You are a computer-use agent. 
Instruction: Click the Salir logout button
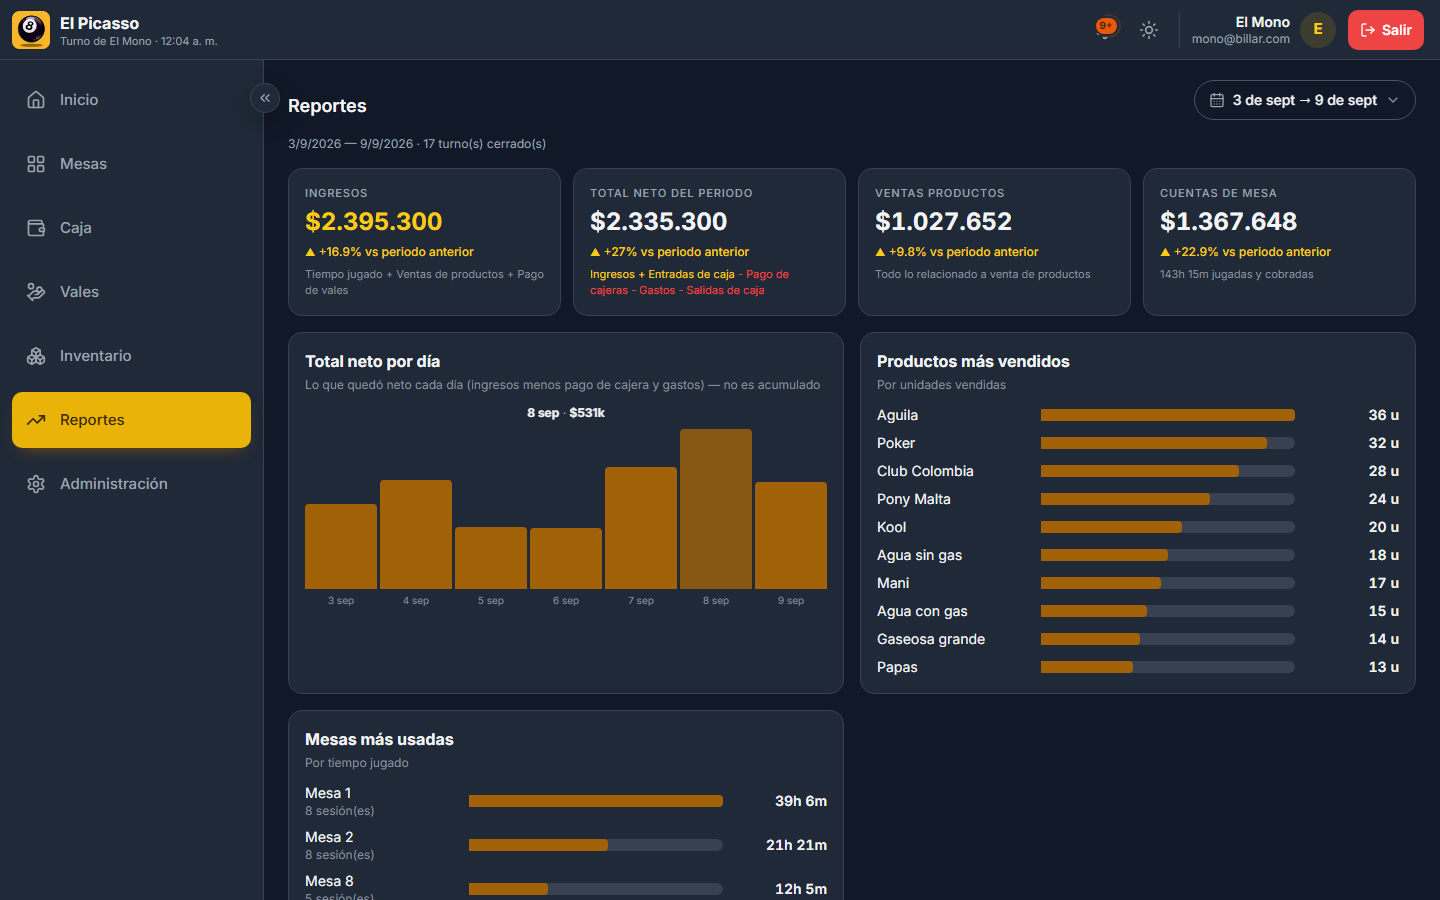1385,30
